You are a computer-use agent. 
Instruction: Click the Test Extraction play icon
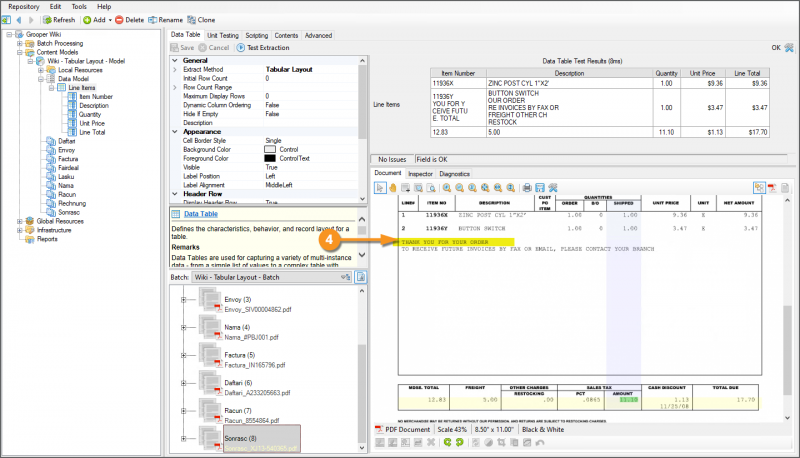[x=241, y=48]
